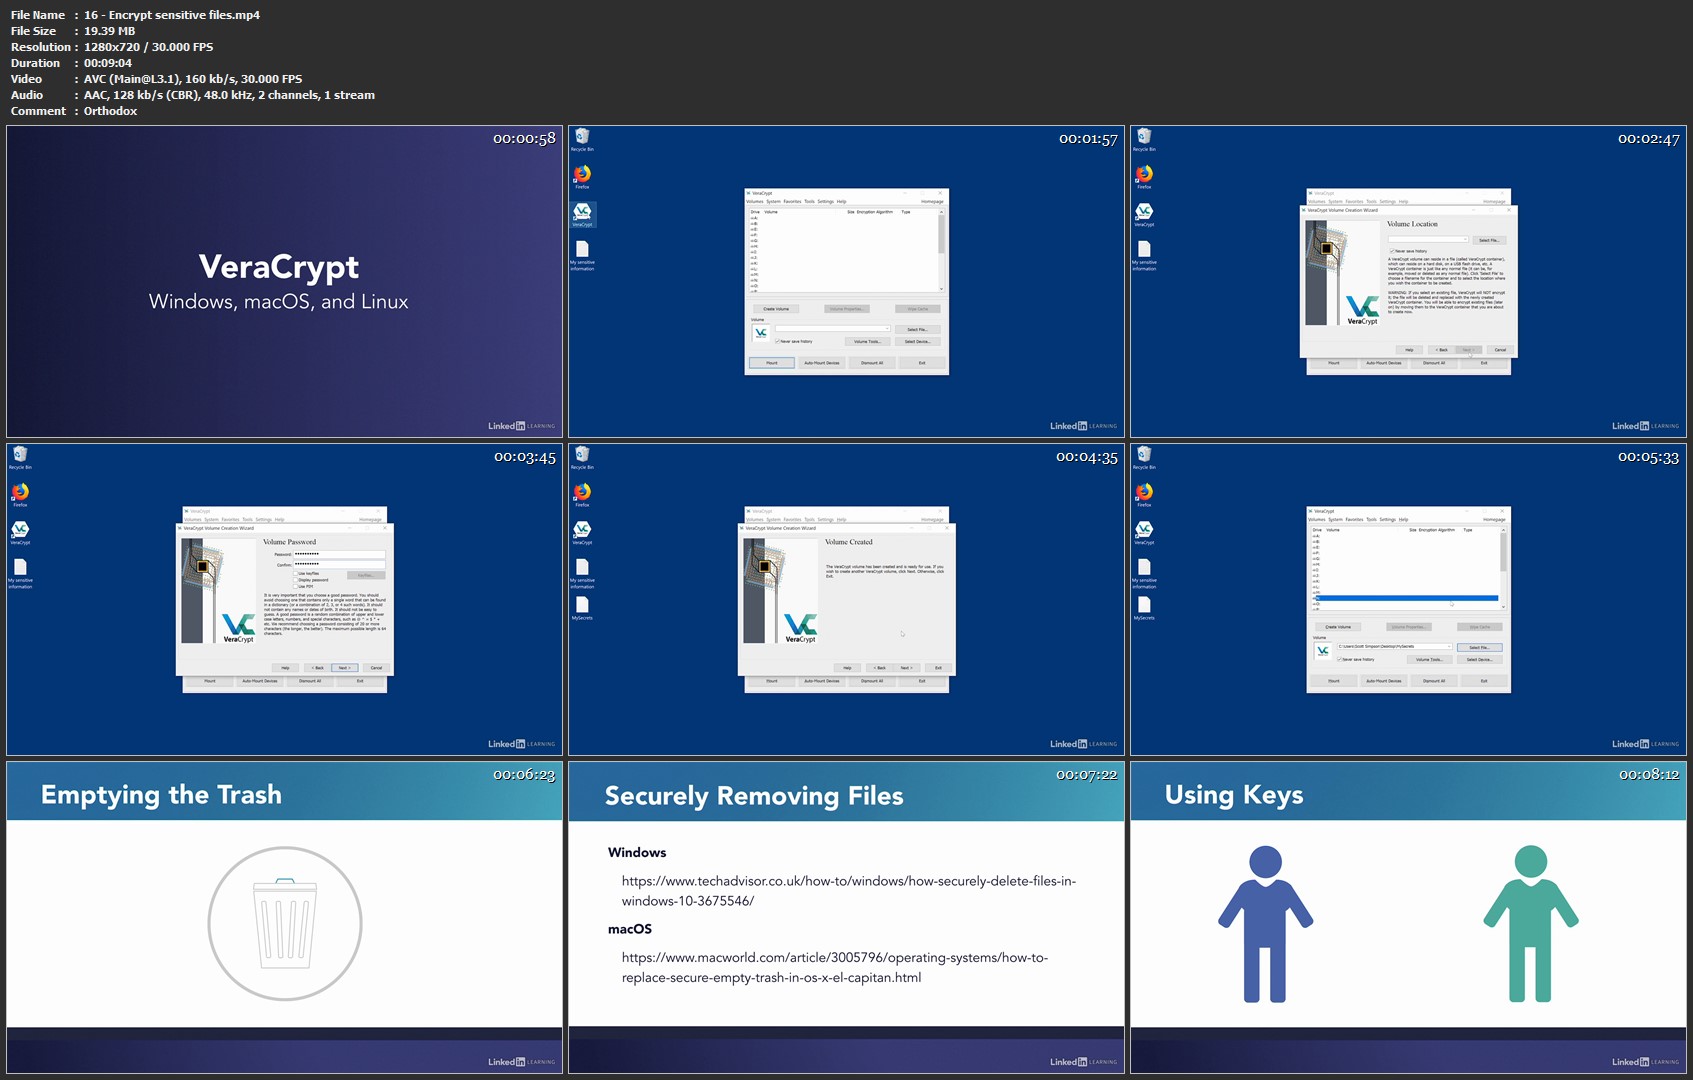Click My sensitive information file in 00:02:47 frame
Screen dimensions: 1693x1080
(x=1144, y=248)
